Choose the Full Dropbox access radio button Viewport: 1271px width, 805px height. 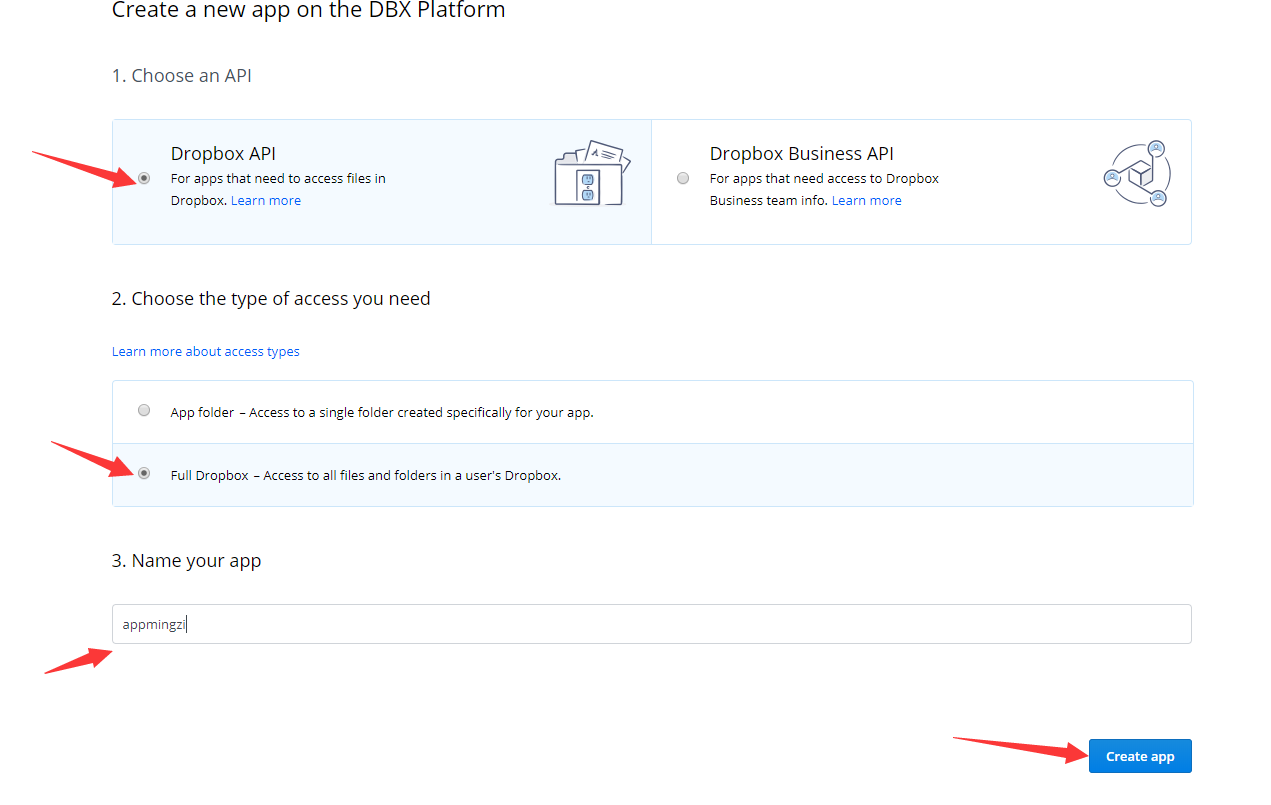click(144, 473)
